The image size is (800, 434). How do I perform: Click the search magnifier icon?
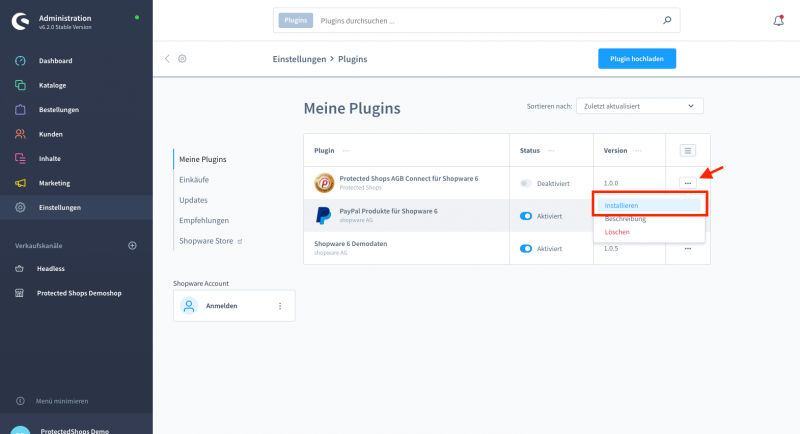click(x=667, y=20)
